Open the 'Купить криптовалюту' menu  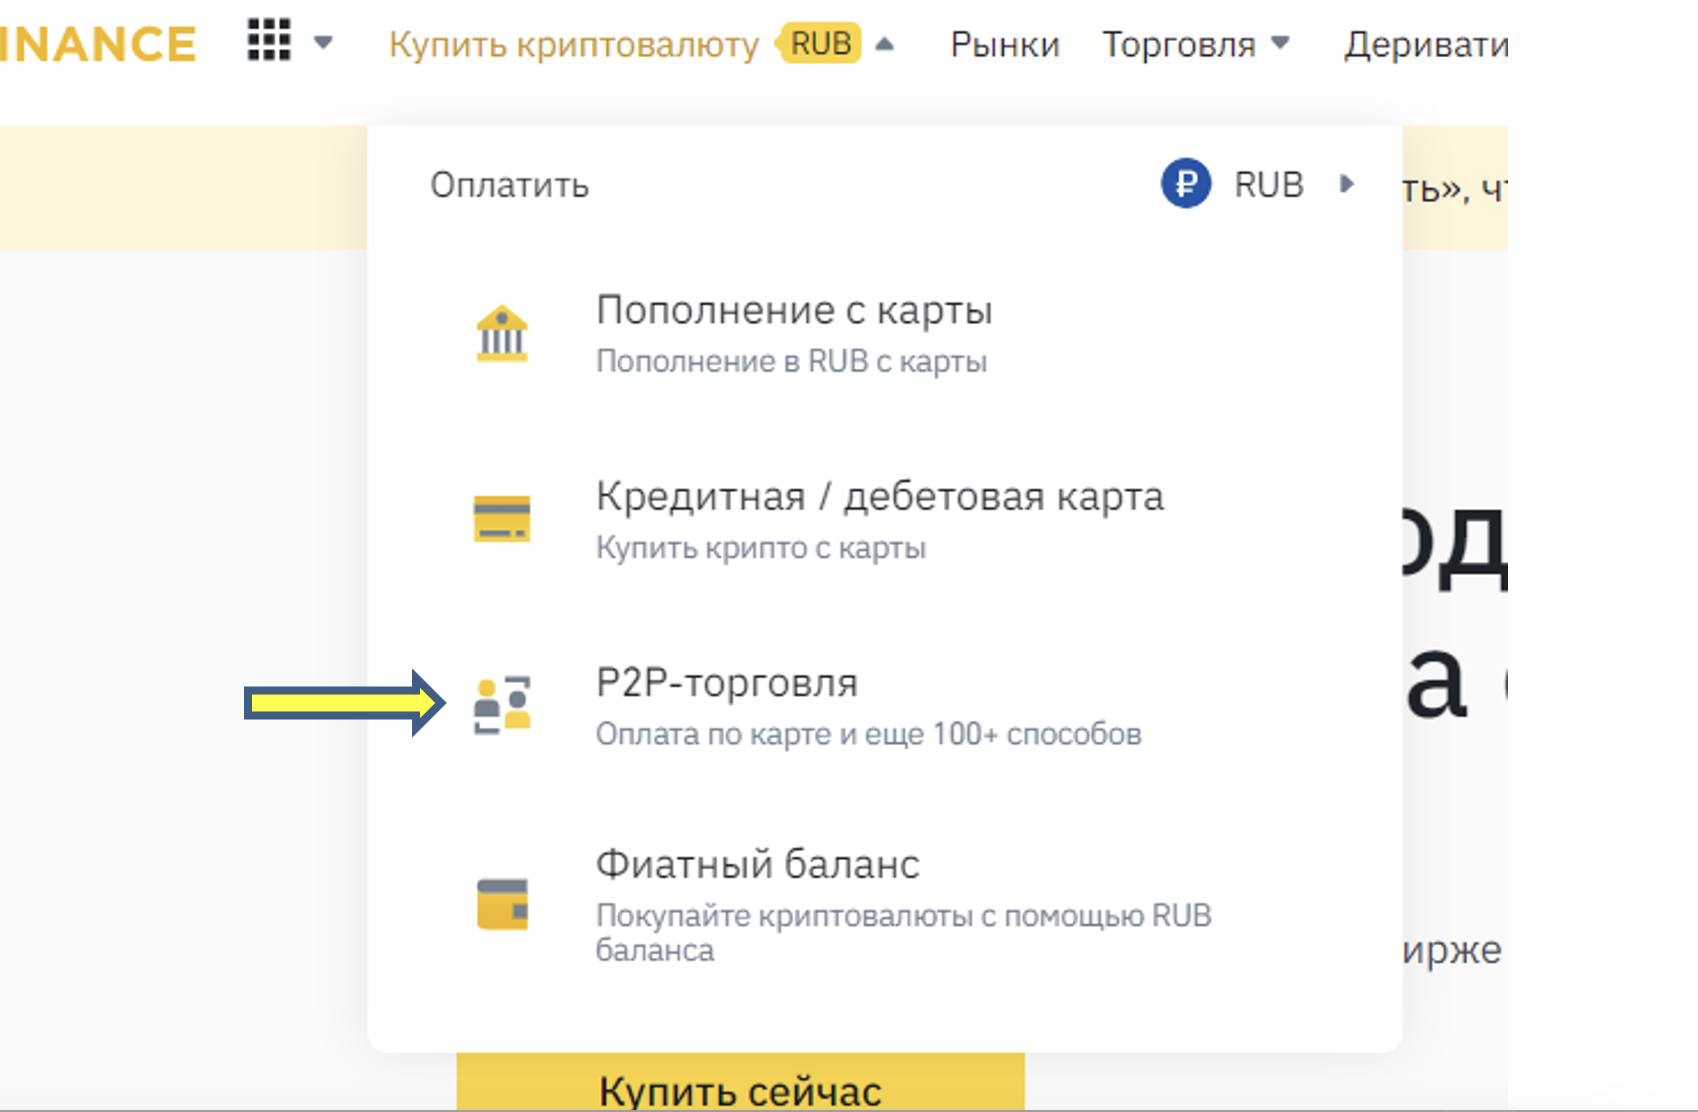tap(573, 45)
